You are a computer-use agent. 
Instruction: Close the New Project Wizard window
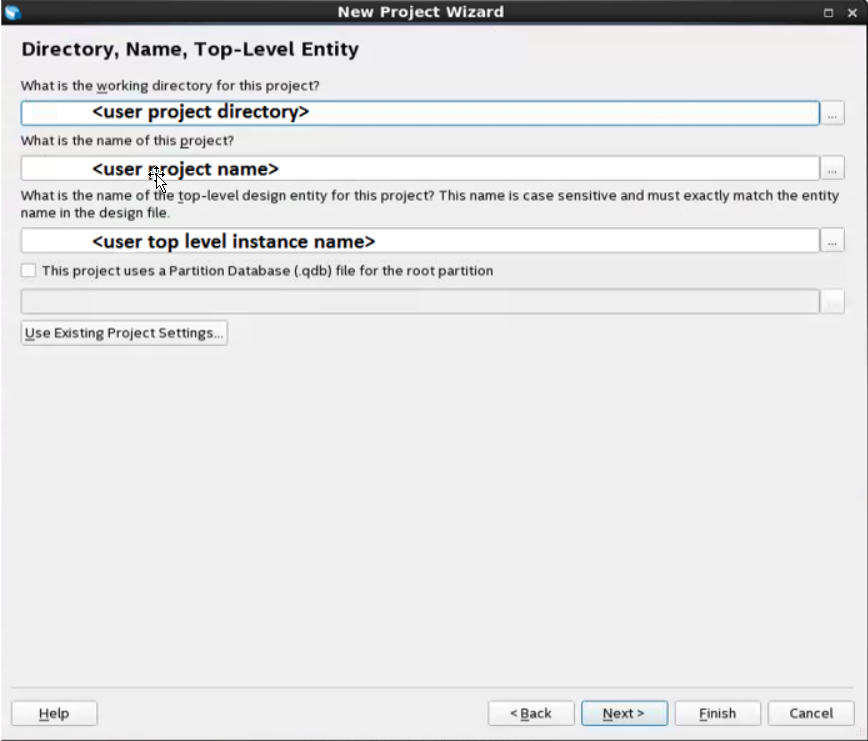(x=852, y=13)
